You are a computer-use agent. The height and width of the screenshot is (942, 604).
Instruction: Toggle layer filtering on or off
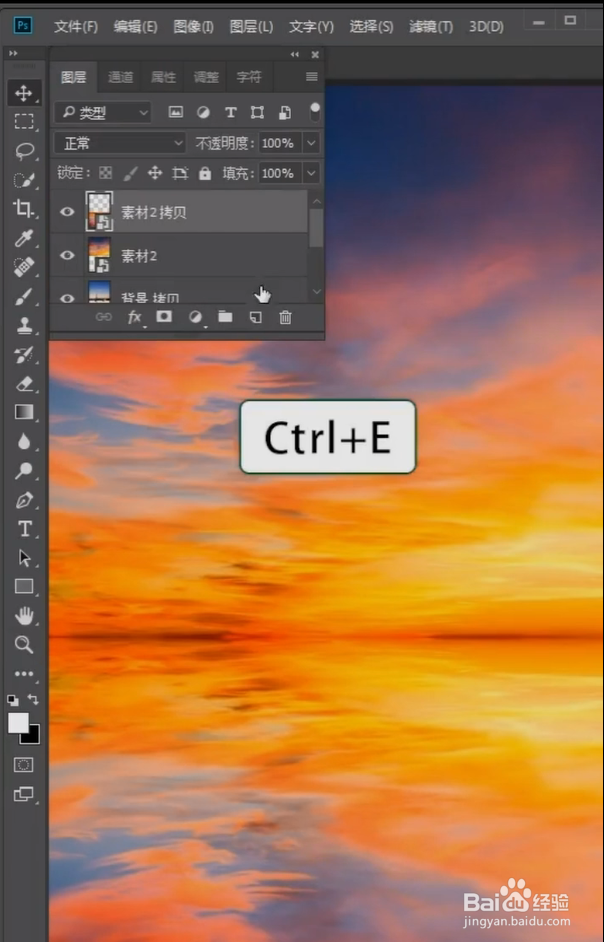click(314, 112)
